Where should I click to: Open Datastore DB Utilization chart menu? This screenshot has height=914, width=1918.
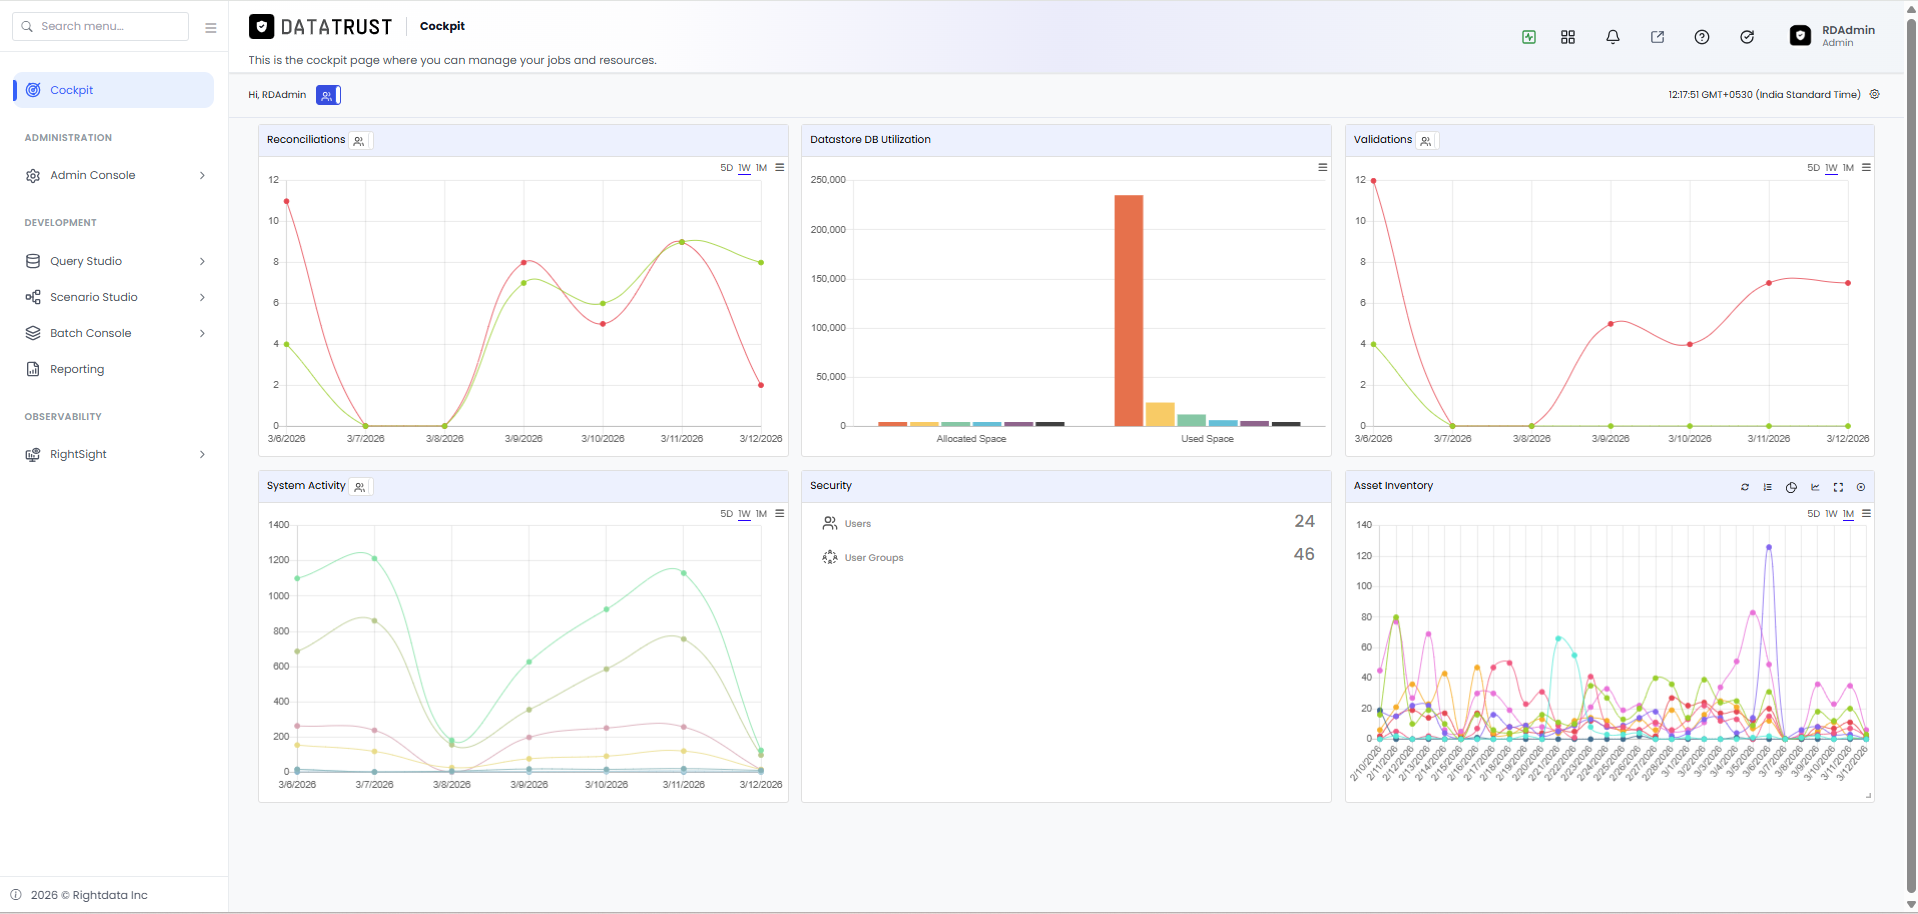tap(1322, 167)
